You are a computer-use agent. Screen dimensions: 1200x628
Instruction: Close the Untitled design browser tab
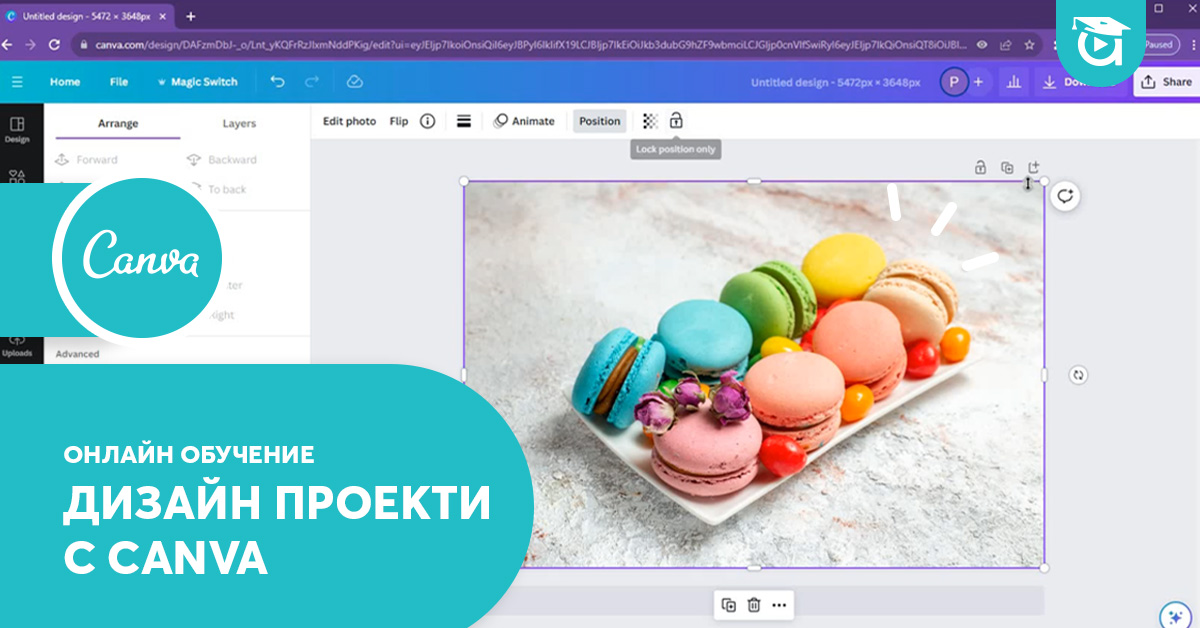(x=163, y=16)
